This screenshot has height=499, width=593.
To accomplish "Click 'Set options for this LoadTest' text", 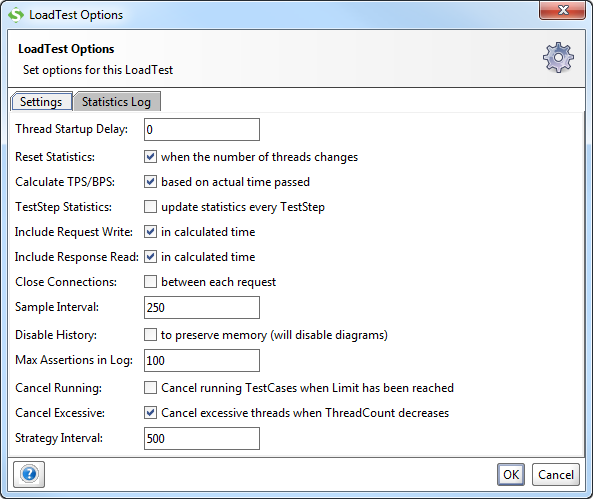I will point(98,70).
